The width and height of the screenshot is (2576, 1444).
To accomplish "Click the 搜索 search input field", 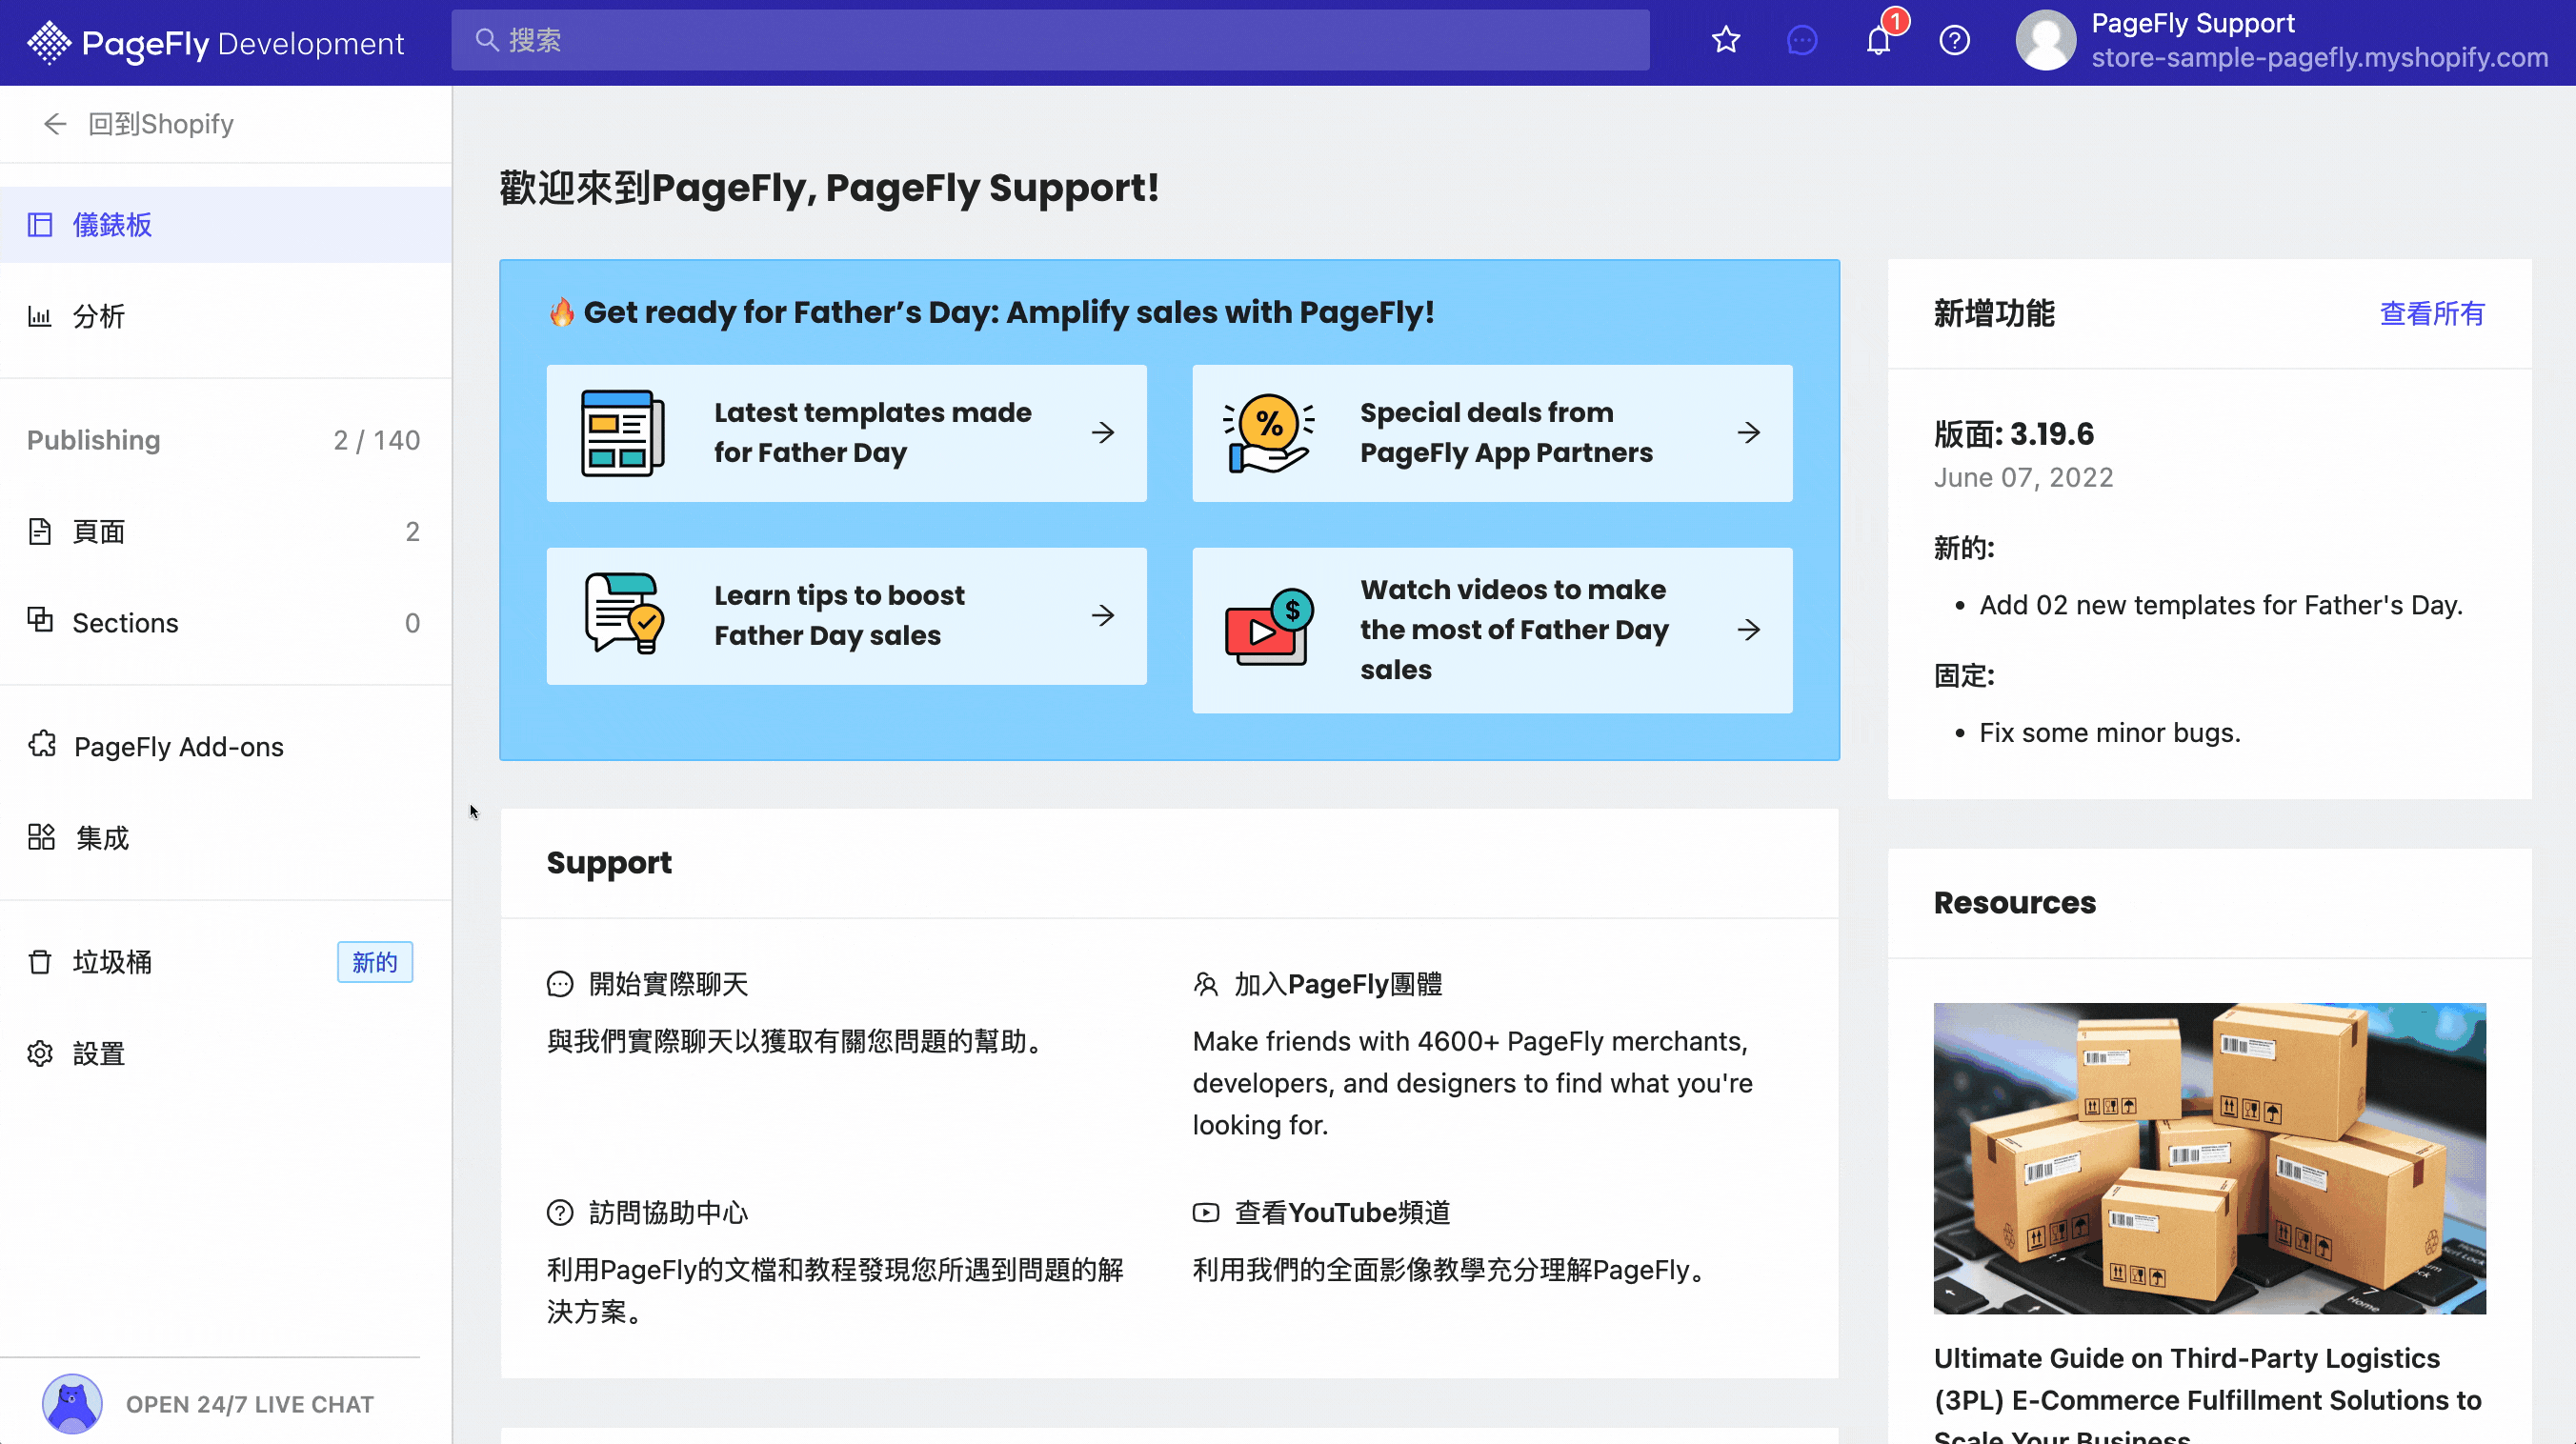I will click(1050, 40).
